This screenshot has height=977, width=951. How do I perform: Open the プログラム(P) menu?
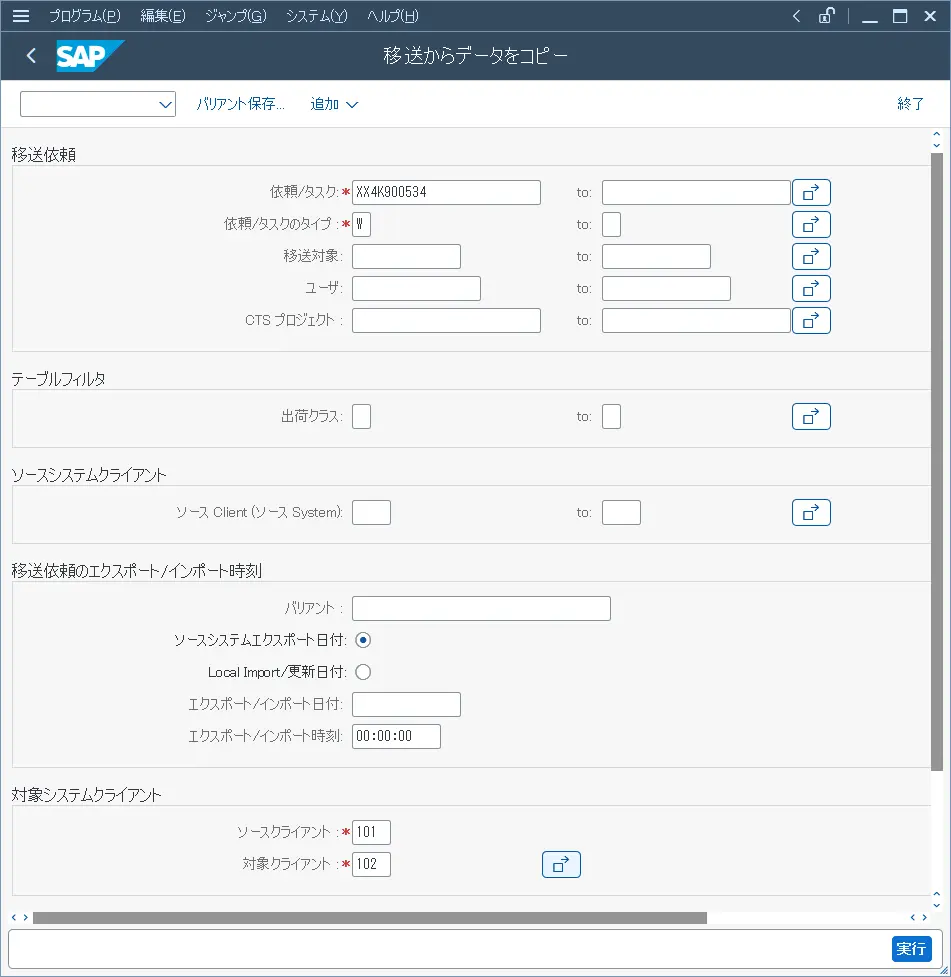85,16
